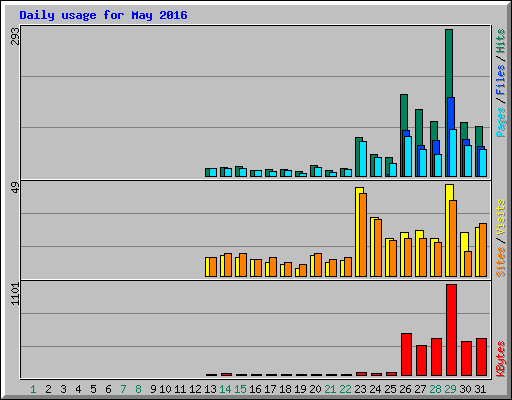
Task: Click the orange 'Sites' legend label
Action: (500, 262)
